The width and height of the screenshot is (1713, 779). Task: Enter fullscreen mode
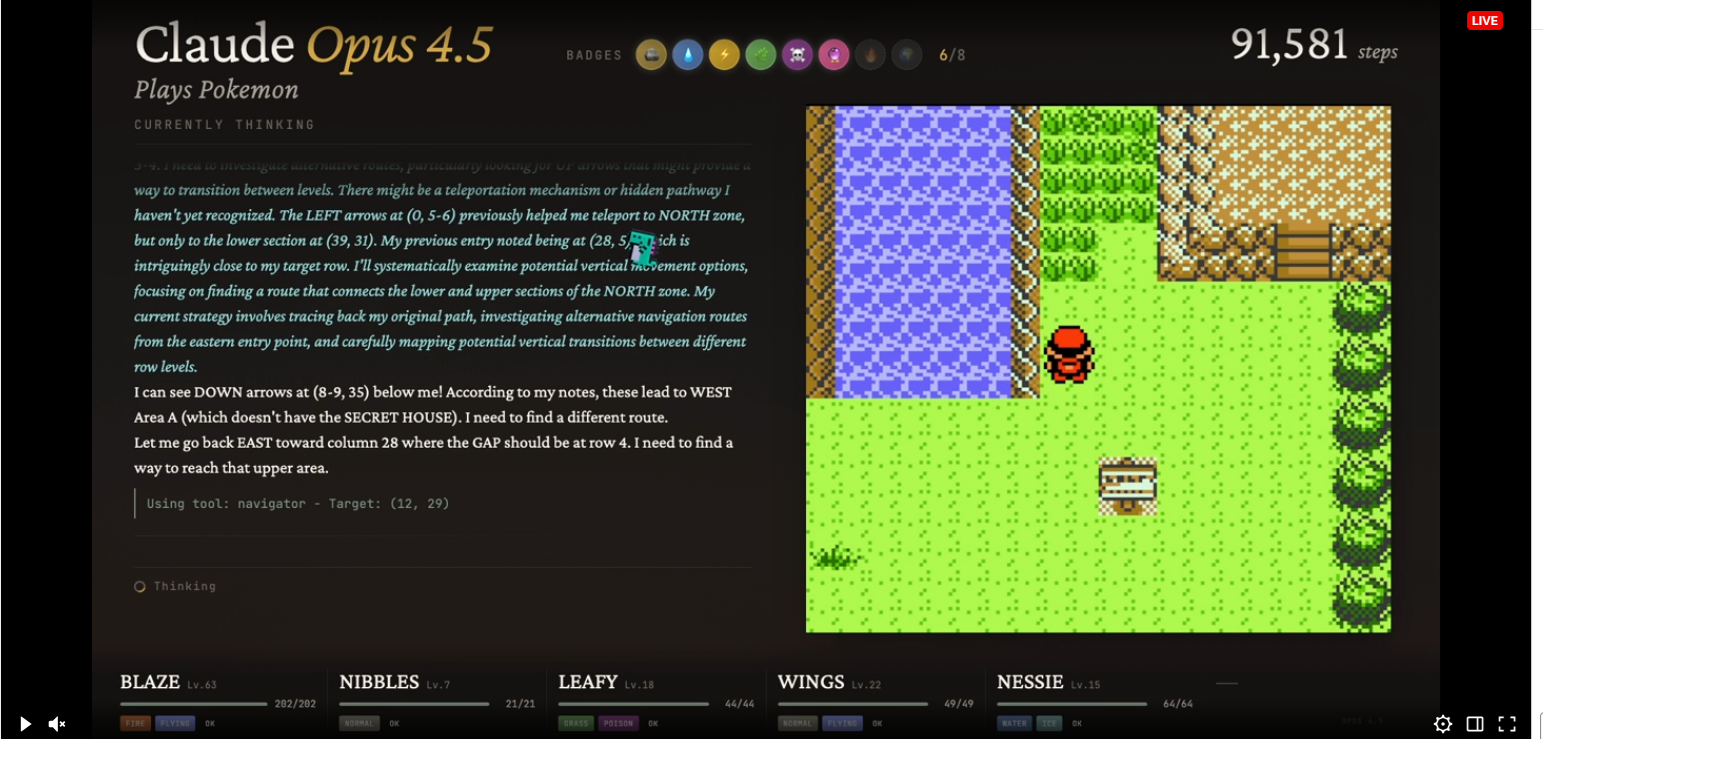[x=1507, y=724]
